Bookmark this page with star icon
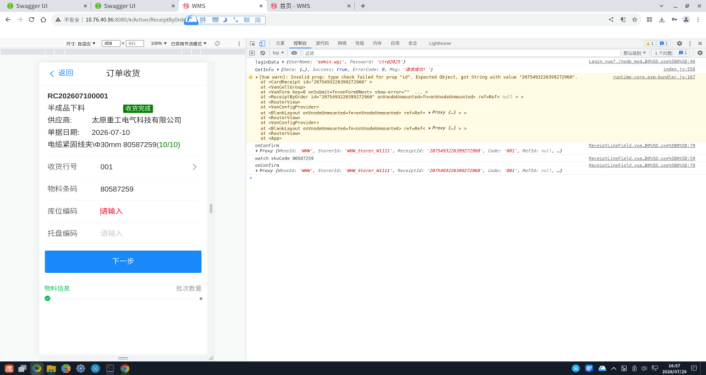The image size is (706, 375). [634, 19]
